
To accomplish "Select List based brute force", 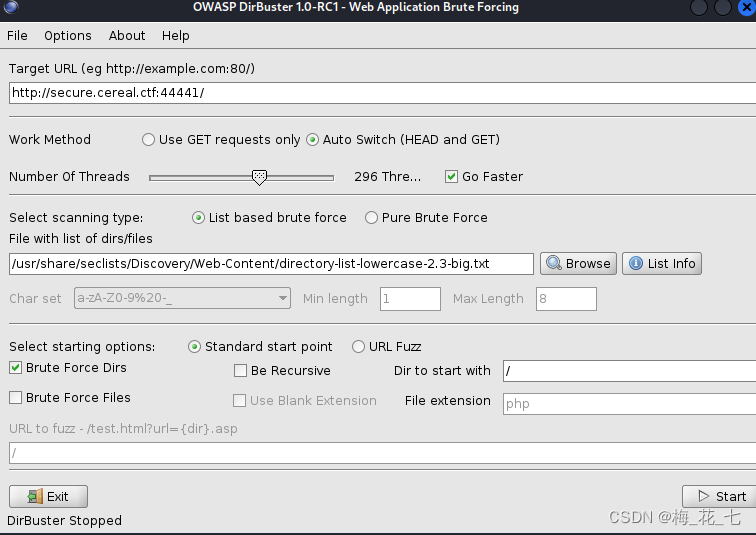I will (x=269, y=218).
